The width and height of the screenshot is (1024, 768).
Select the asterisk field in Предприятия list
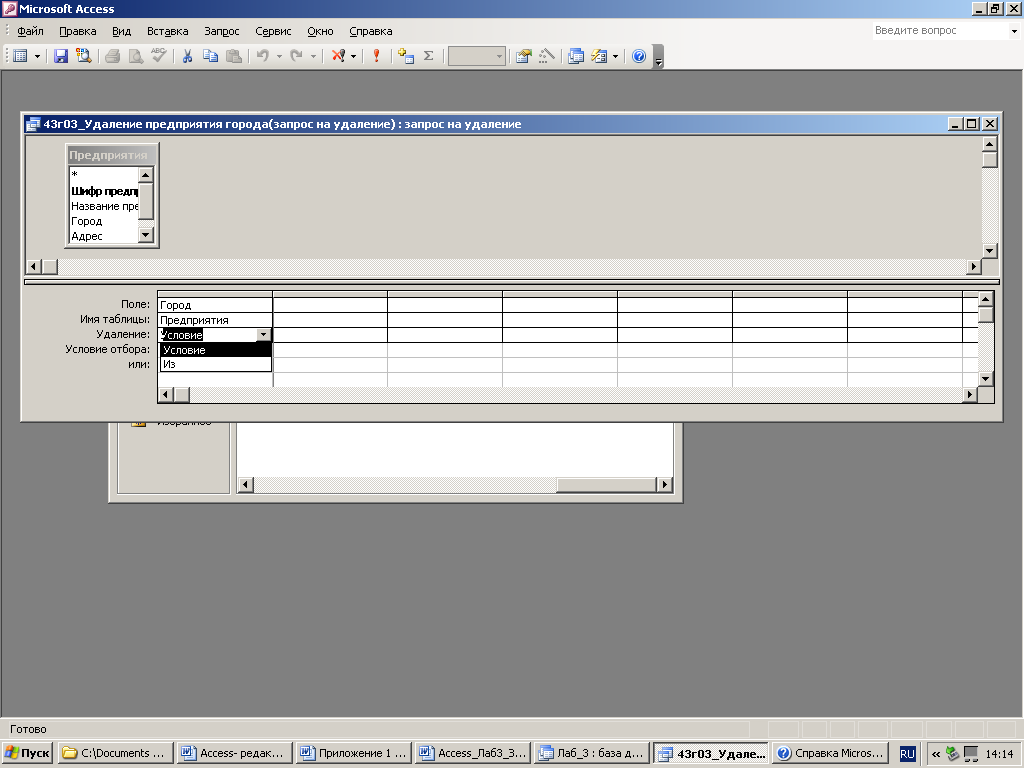tap(104, 174)
